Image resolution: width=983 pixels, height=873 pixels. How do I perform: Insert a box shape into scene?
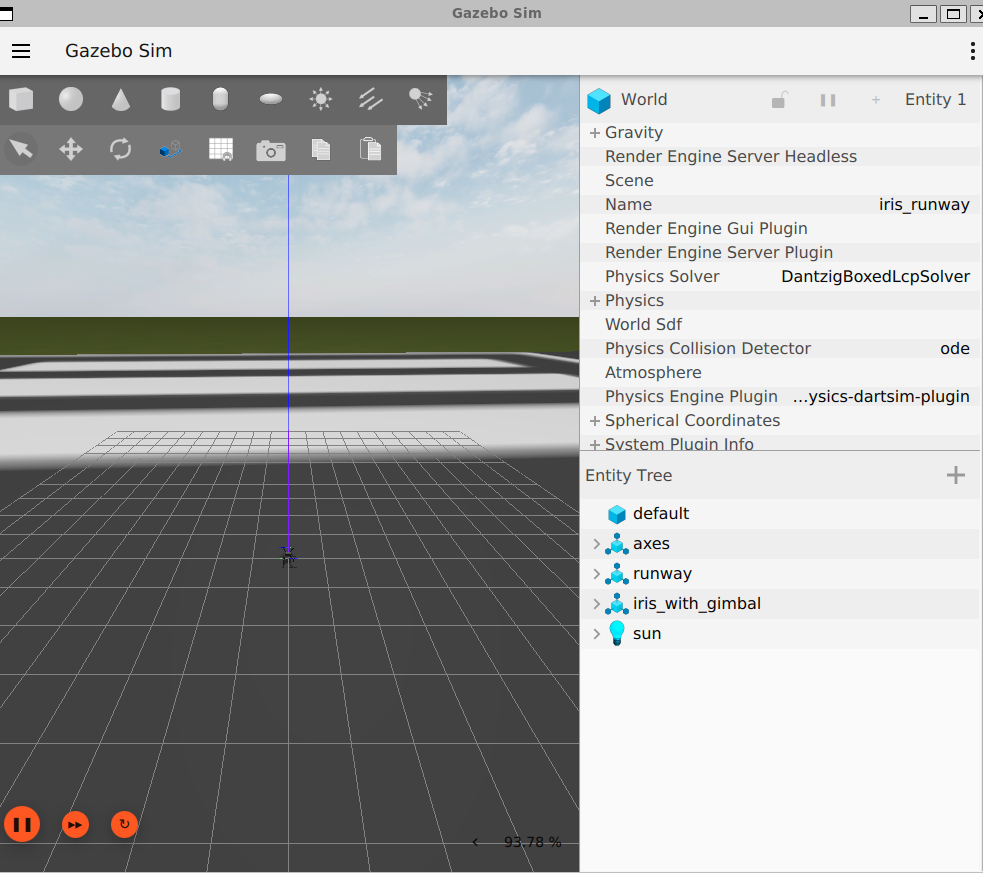(21, 99)
